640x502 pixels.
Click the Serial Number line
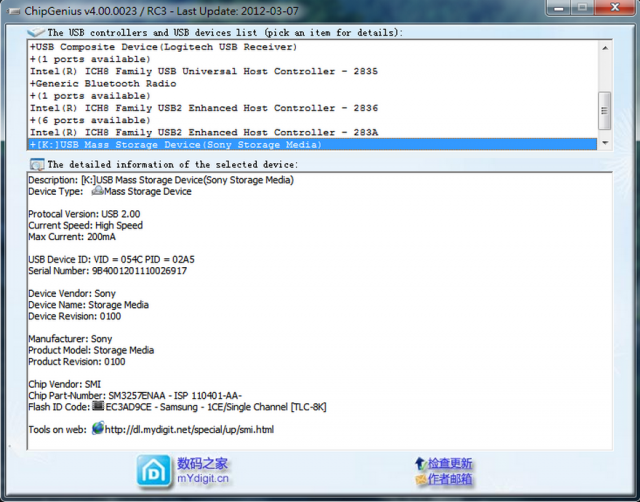point(107,271)
